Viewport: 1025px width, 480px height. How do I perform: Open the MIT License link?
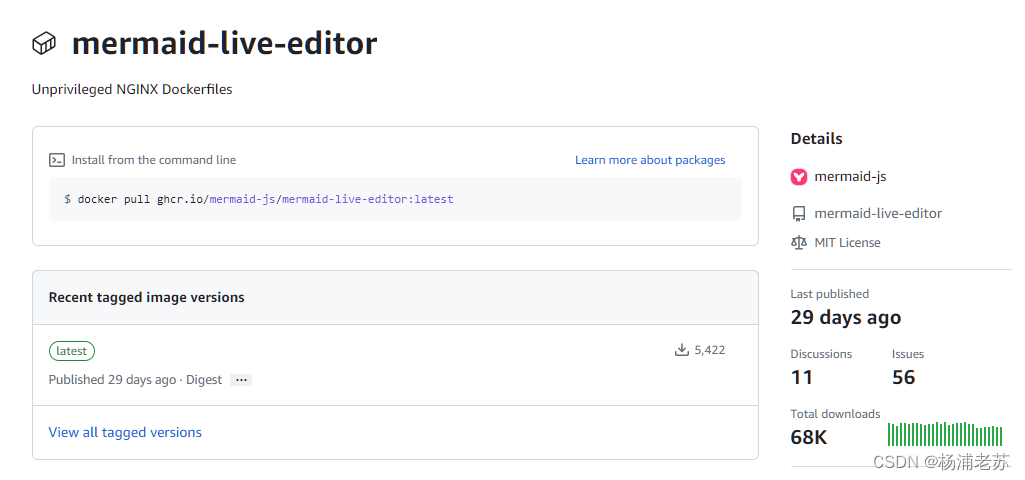tap(847, 243)
